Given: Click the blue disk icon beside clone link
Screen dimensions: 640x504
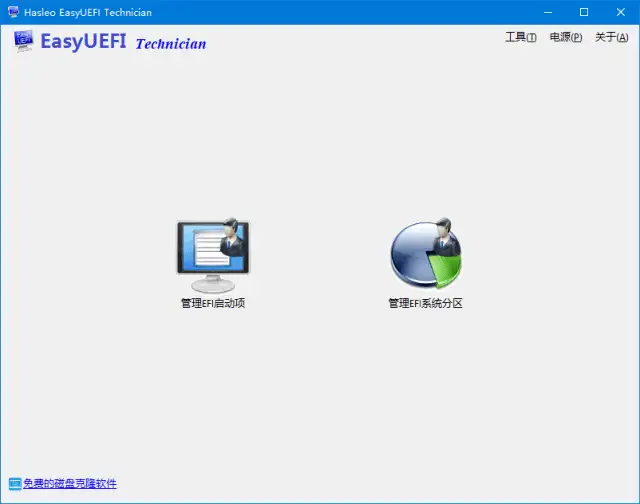Looking at the screenshot, I should coord(14,484).
